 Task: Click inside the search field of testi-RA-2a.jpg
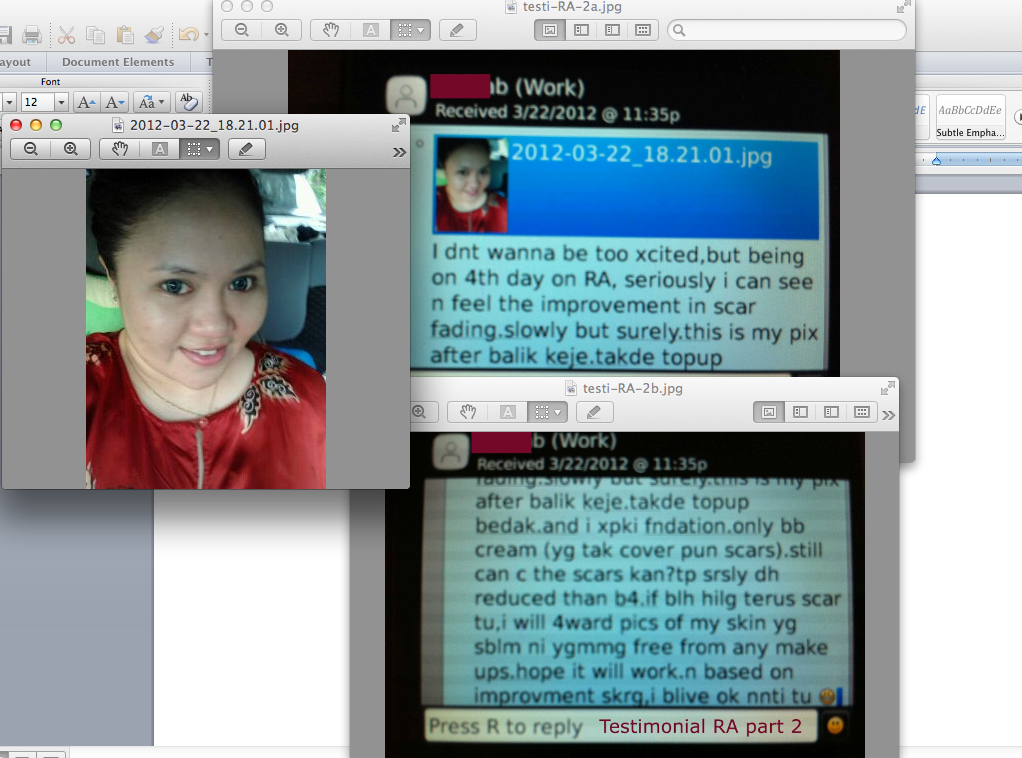click(x=786, y=30)
